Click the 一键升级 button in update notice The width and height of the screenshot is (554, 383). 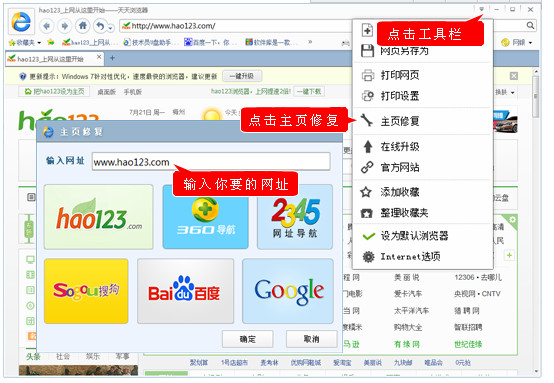pyautogui.click(x=242, y=76)
